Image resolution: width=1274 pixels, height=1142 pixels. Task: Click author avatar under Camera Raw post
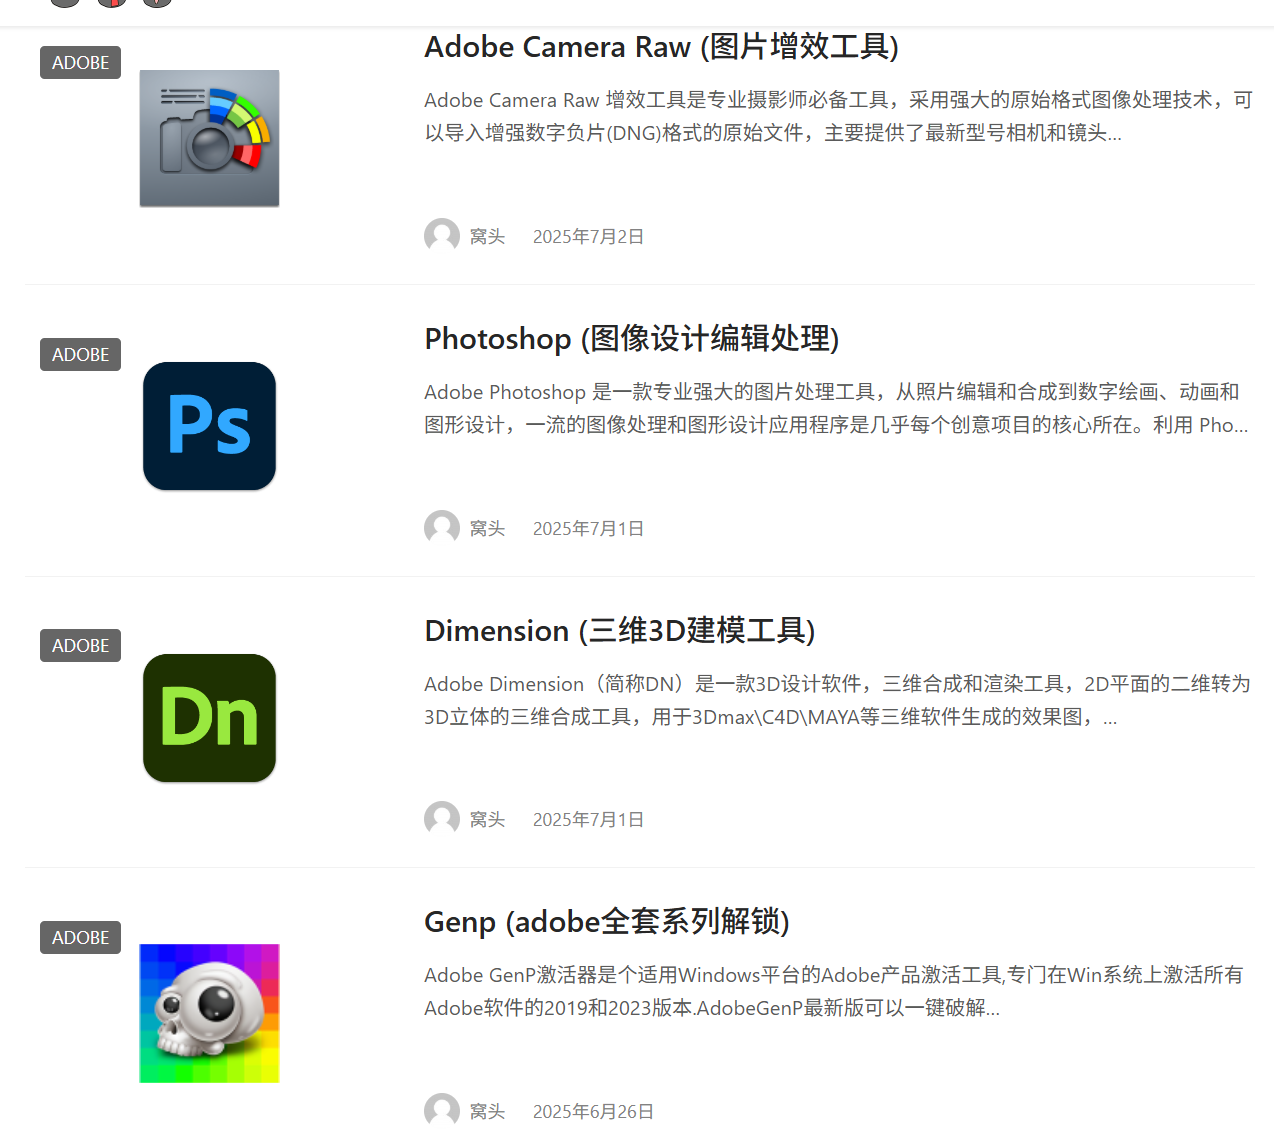coord(441,236)
